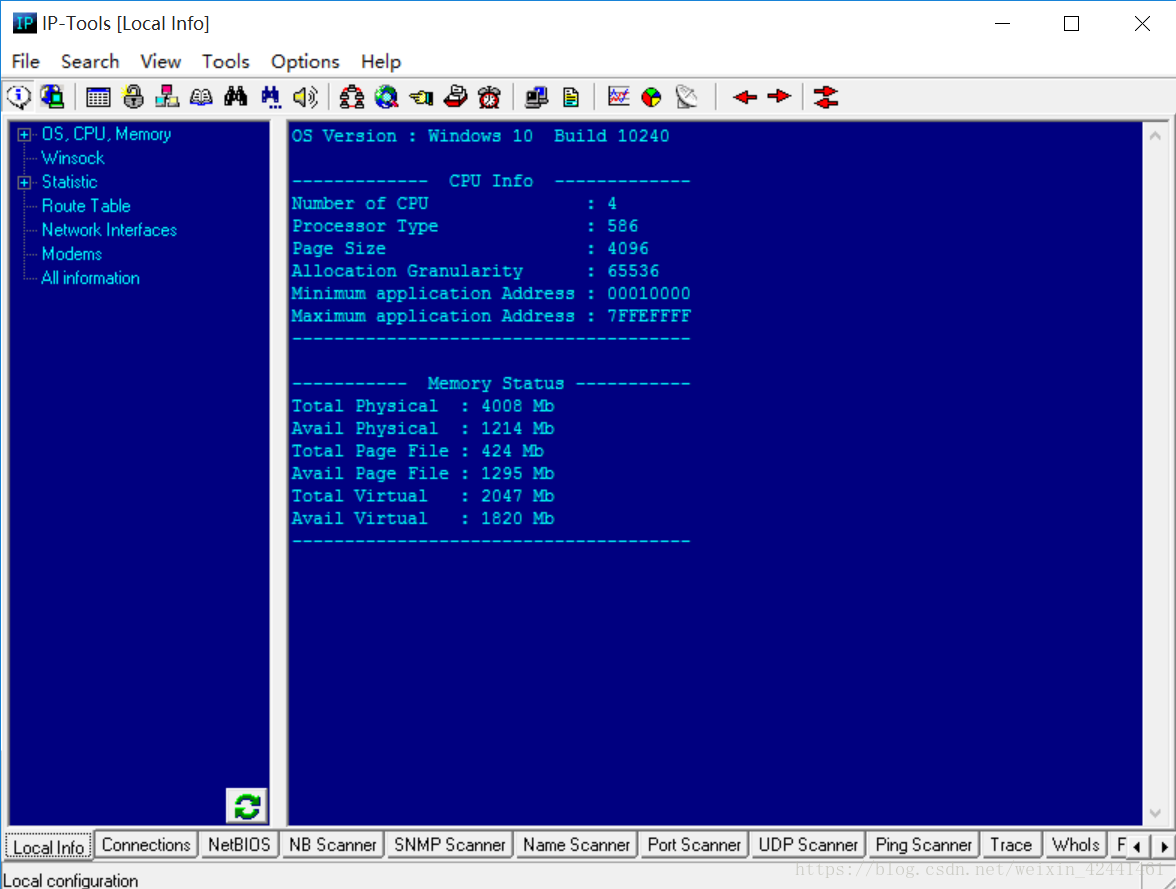The height and width of the screenshot is (889, 1176).
Task: Switch to the Connections tab
Action: [x=146, y=845]
